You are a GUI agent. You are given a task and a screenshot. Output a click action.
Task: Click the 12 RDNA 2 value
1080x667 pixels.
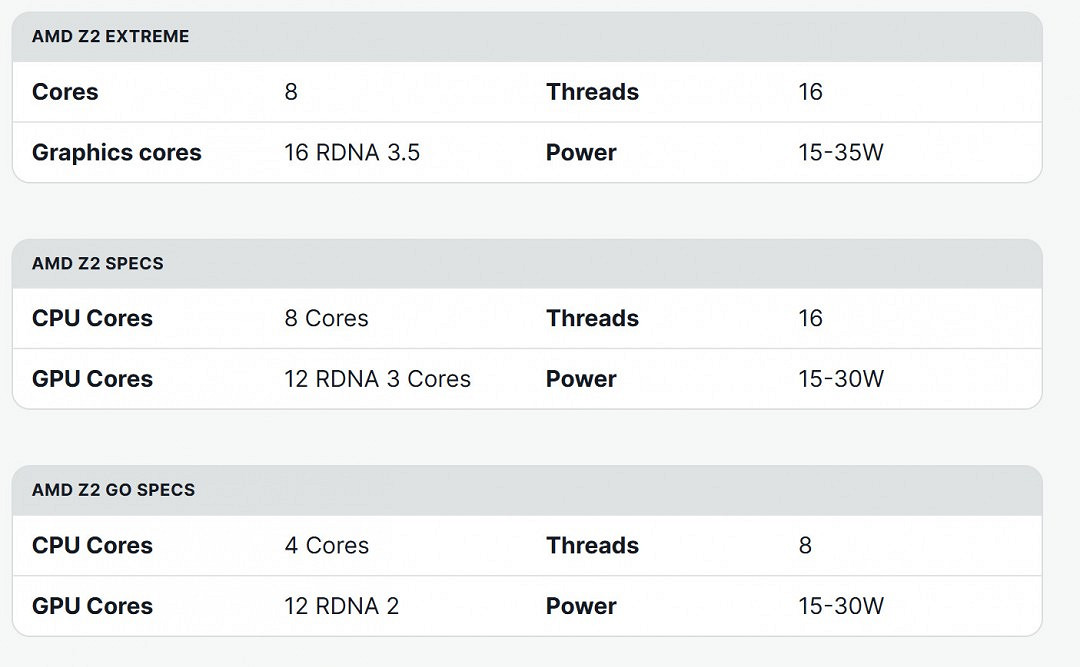[x=341, y=606]
